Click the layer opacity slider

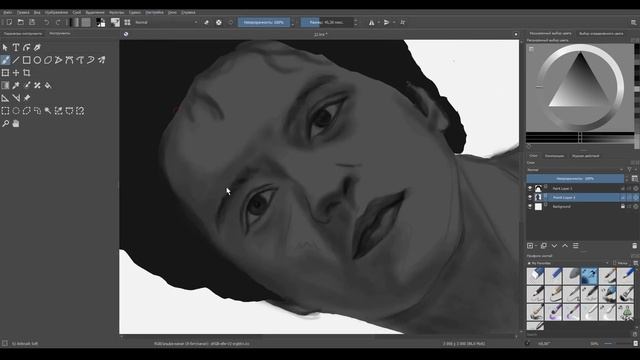click(575, 178)
